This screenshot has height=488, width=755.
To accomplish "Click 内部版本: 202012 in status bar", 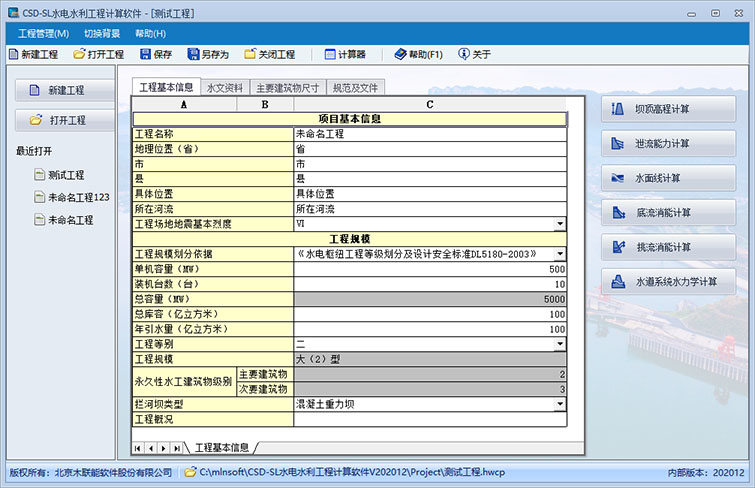I will [706, 473].
